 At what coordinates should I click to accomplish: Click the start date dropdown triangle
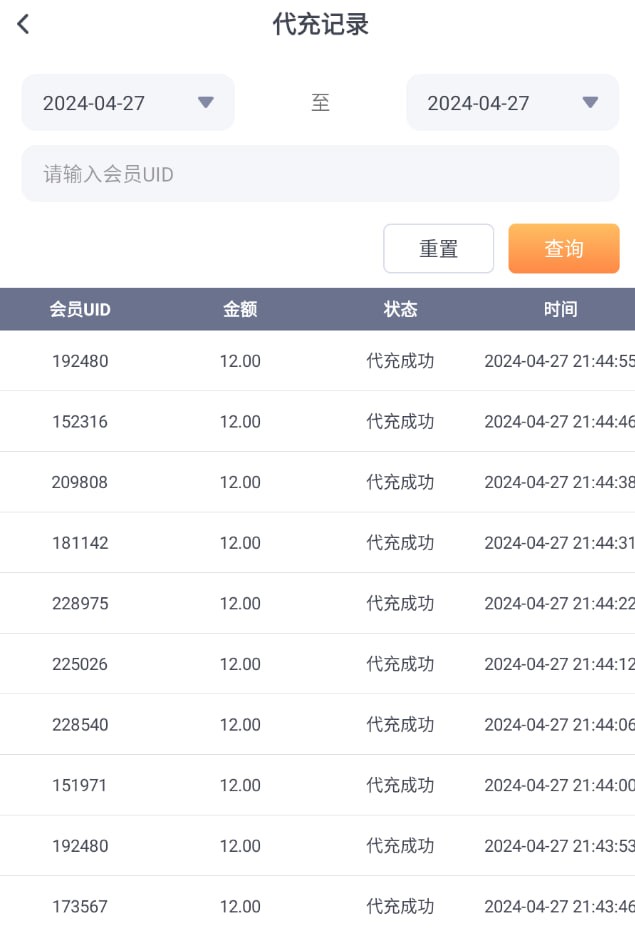click(206, 102)
